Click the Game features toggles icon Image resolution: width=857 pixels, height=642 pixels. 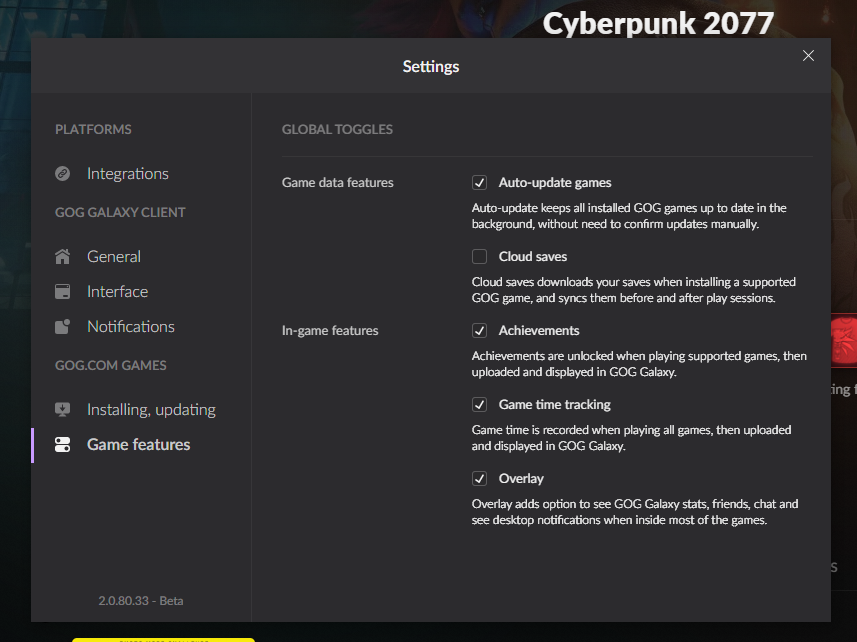click(62, 444)
